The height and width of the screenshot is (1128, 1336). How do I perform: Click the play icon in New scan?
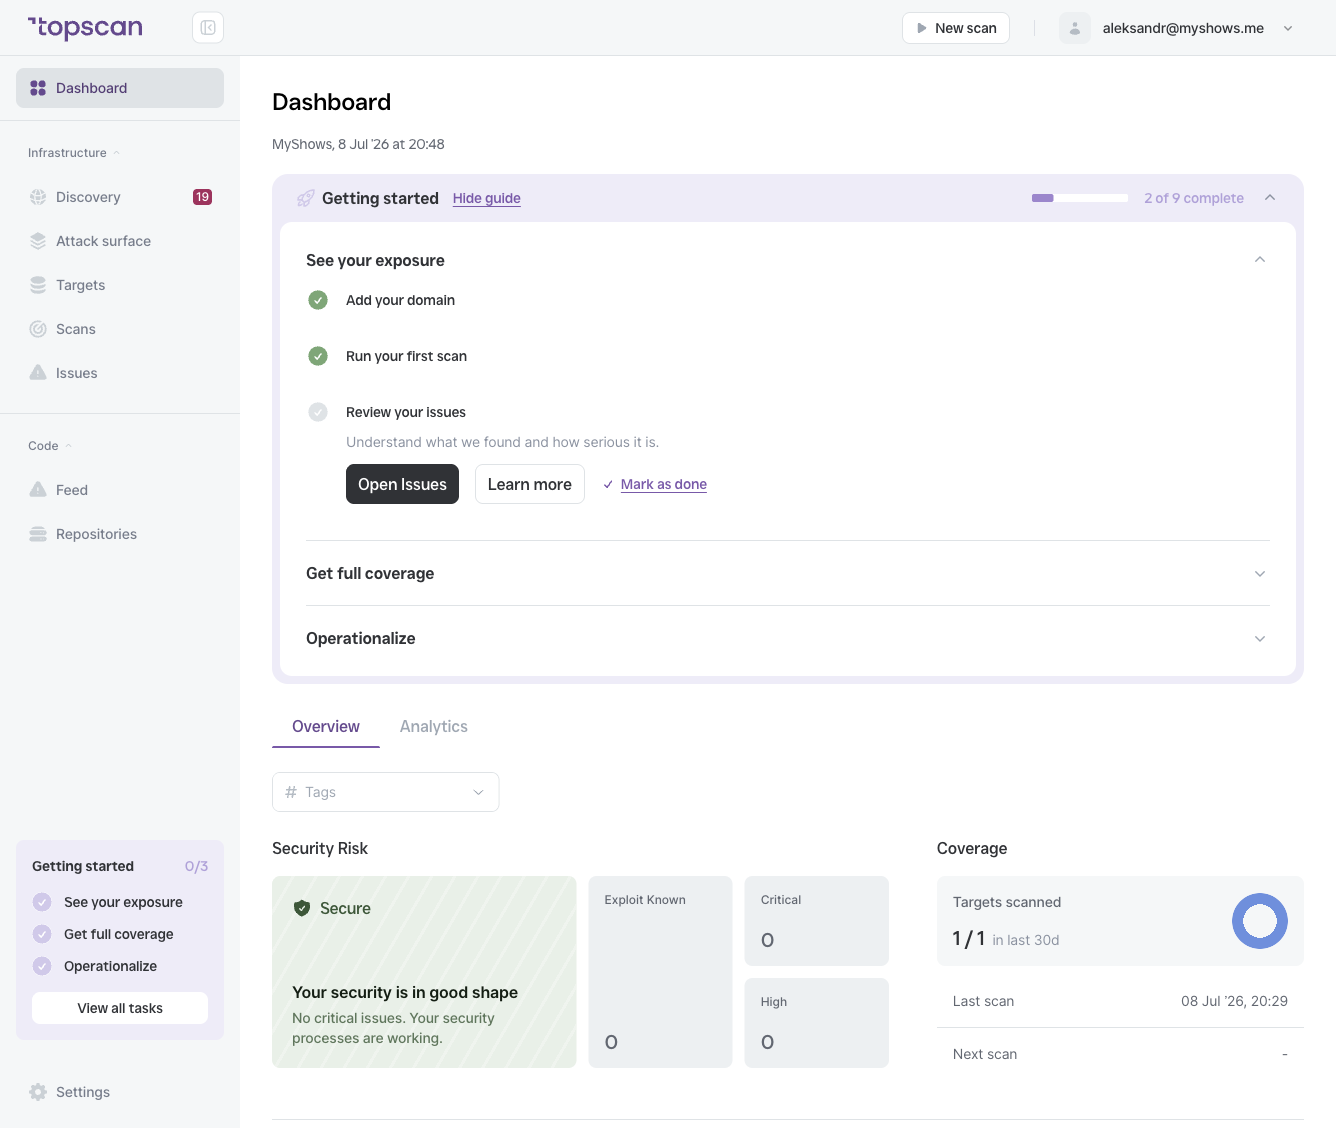(x=922, y=28)
